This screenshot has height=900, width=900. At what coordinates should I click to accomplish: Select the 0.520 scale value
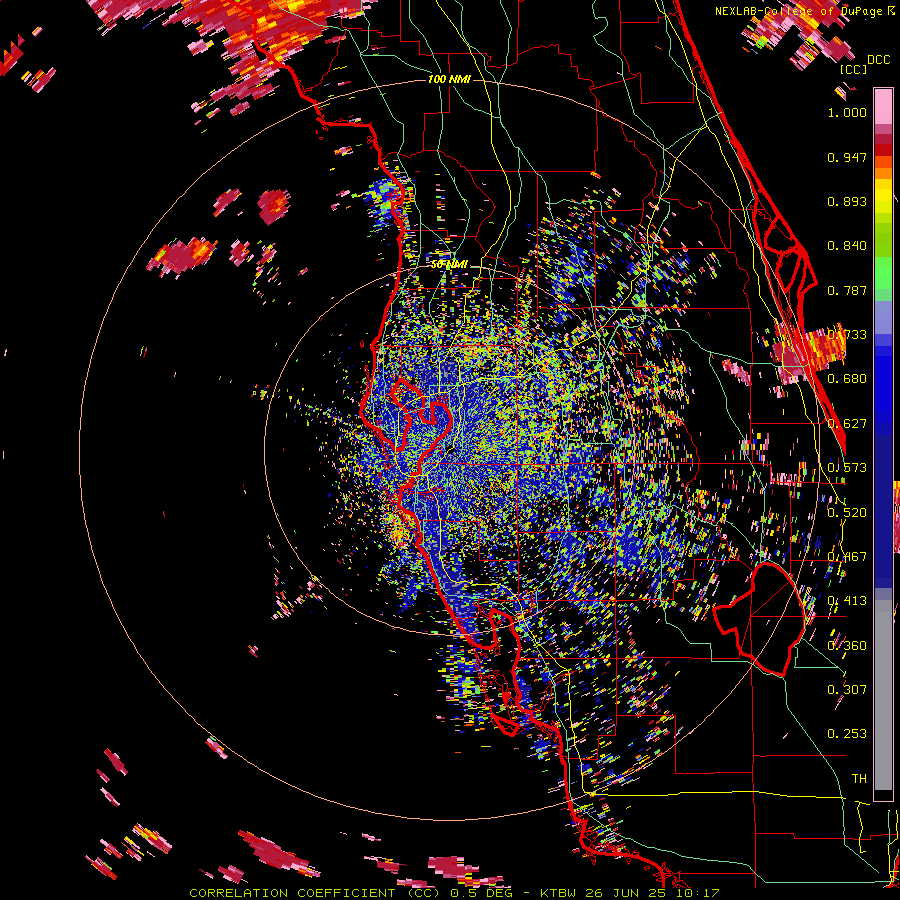click(847, 512)
